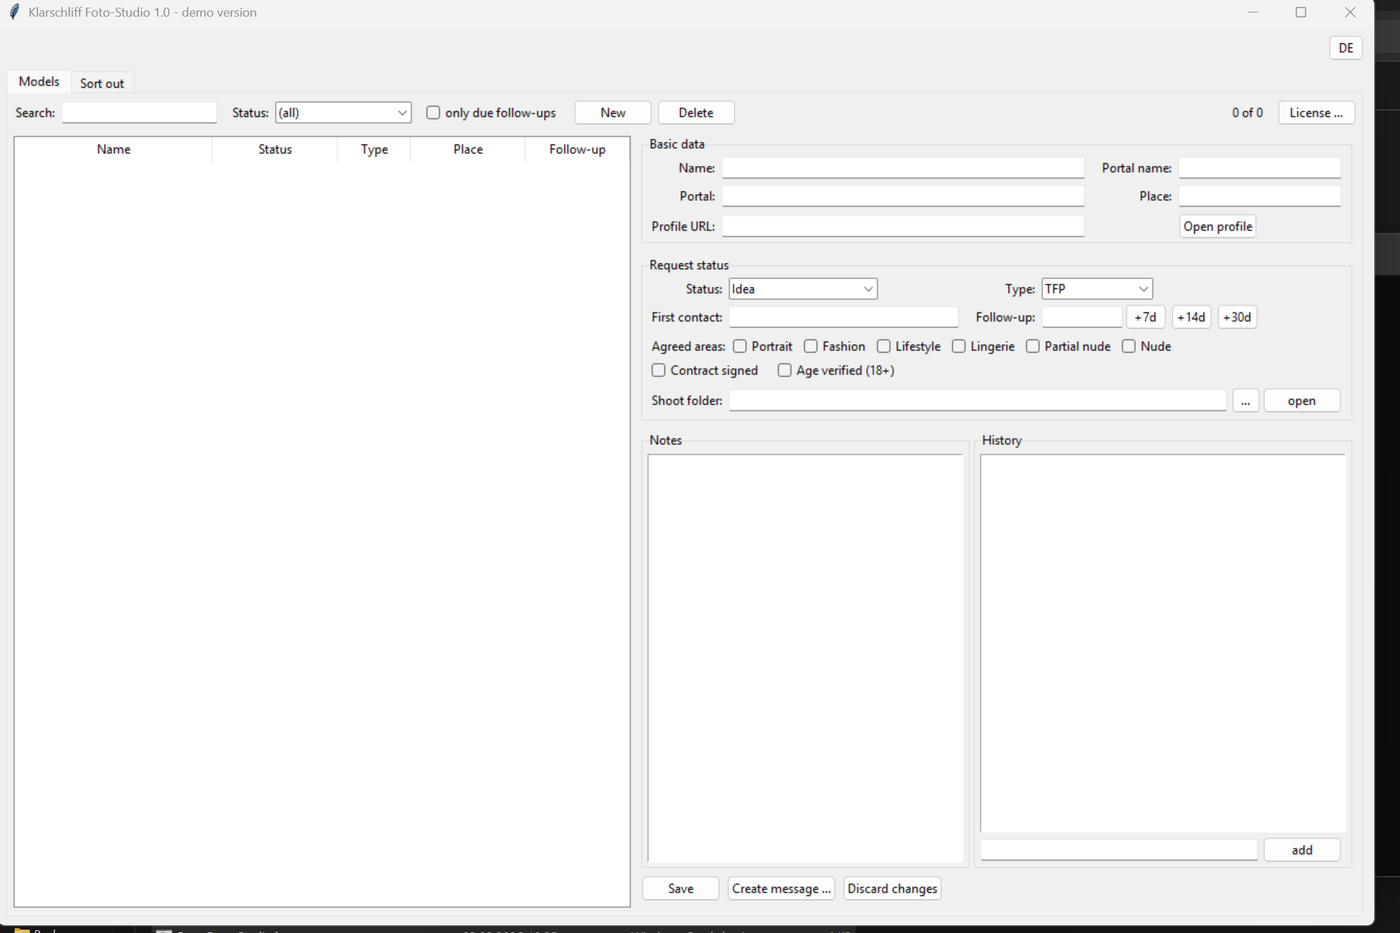Open the Sort out tab
This screenshot has height=933, width=1400.
tap(102, 83)
